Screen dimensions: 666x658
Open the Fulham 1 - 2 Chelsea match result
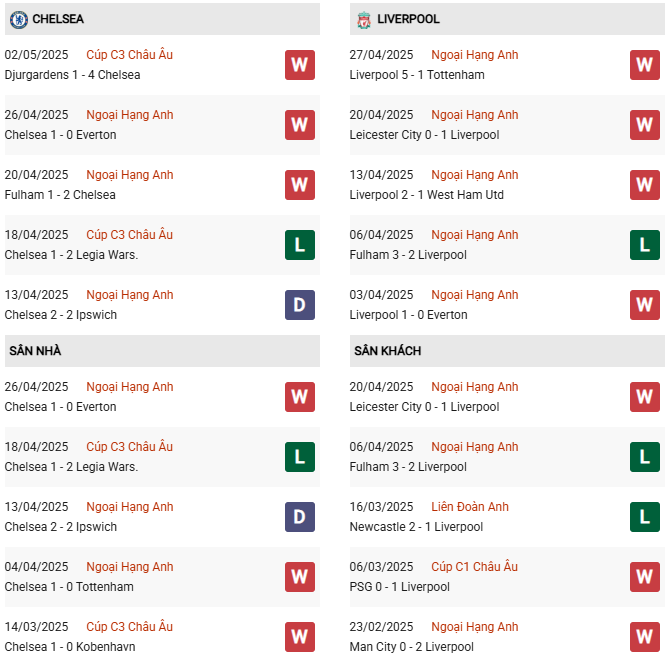(60, 195)
